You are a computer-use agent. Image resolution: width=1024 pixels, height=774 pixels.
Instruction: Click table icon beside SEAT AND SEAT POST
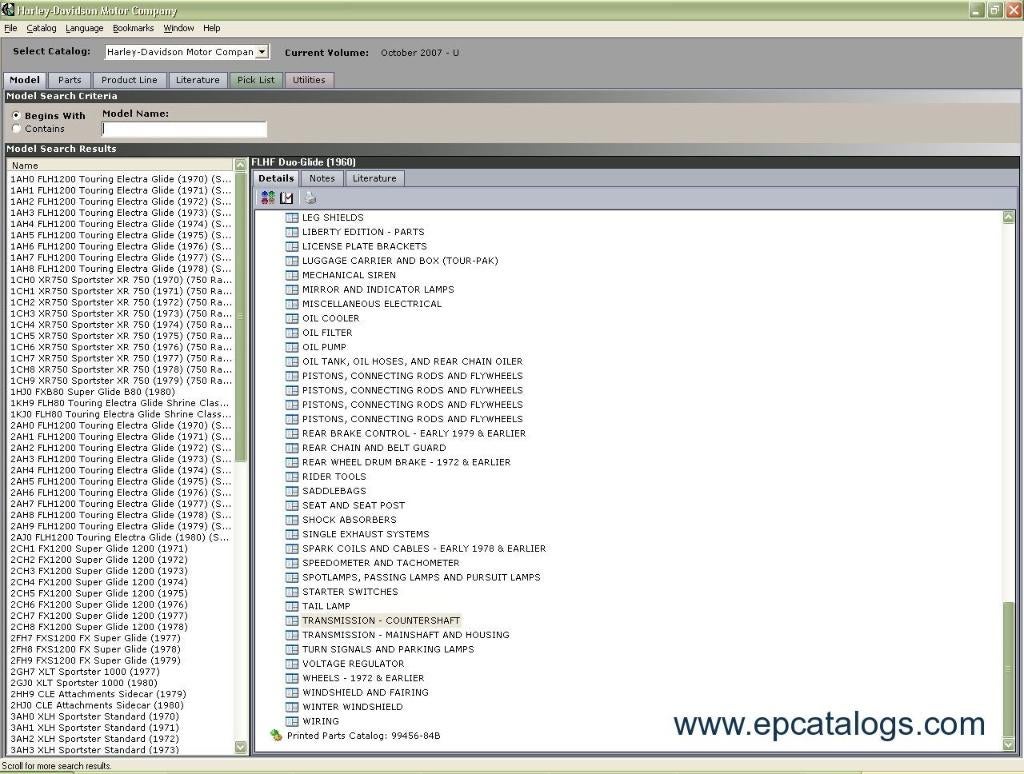(x=292, y=505)
